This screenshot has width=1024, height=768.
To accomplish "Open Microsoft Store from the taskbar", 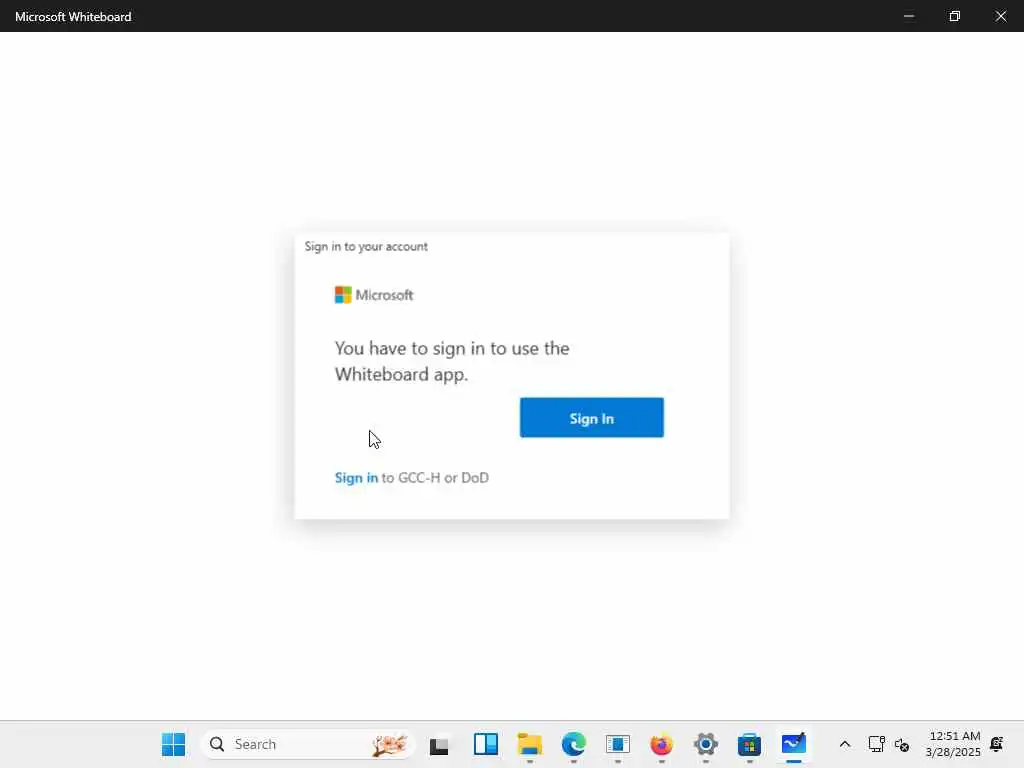I will (x=749, y=744).
